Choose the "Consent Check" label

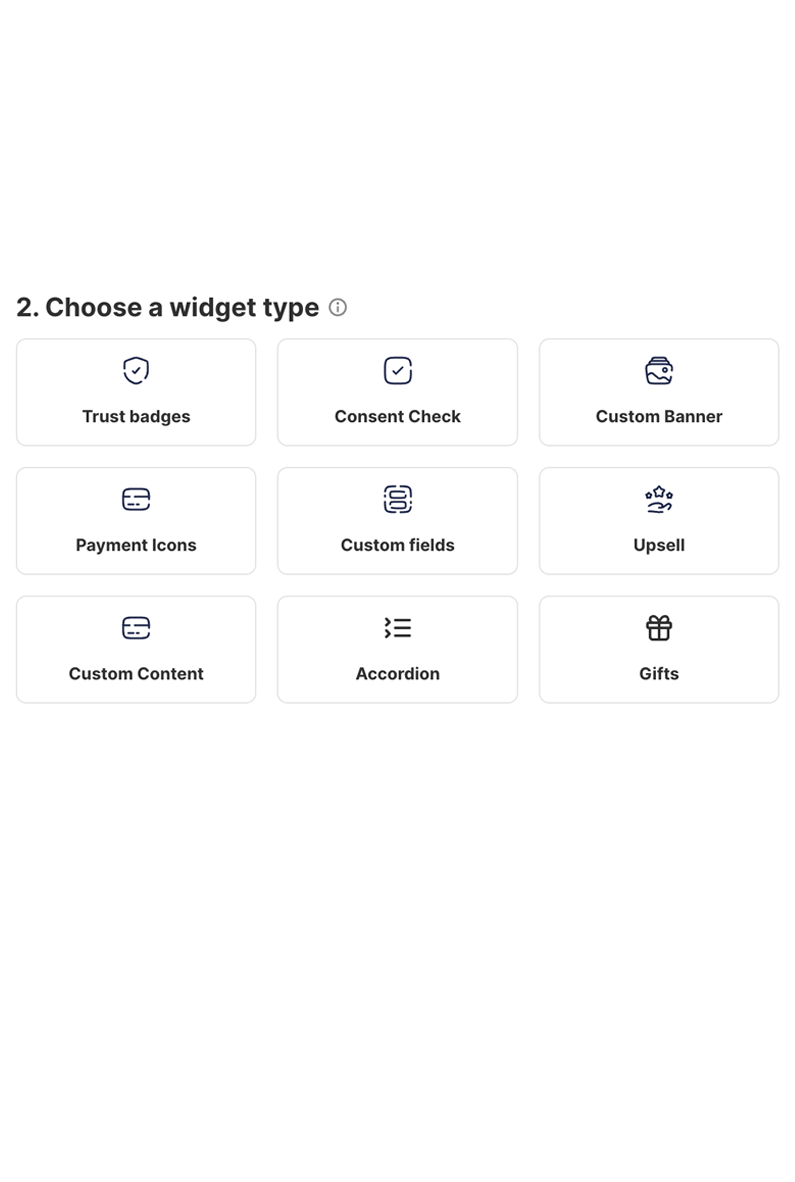[x=398, y=417]
